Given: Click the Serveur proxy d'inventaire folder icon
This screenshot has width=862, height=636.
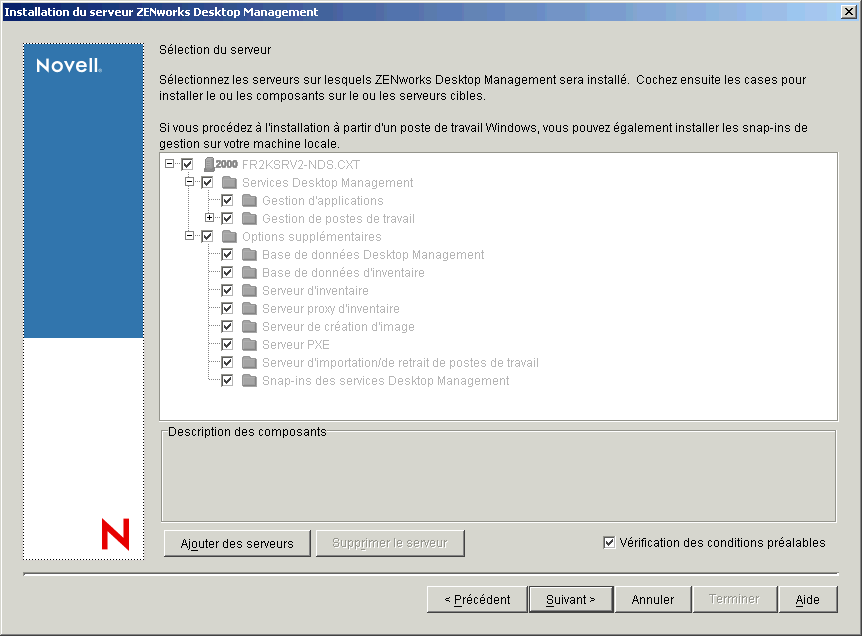Looking at the screenshot, I should click(248, 307).
